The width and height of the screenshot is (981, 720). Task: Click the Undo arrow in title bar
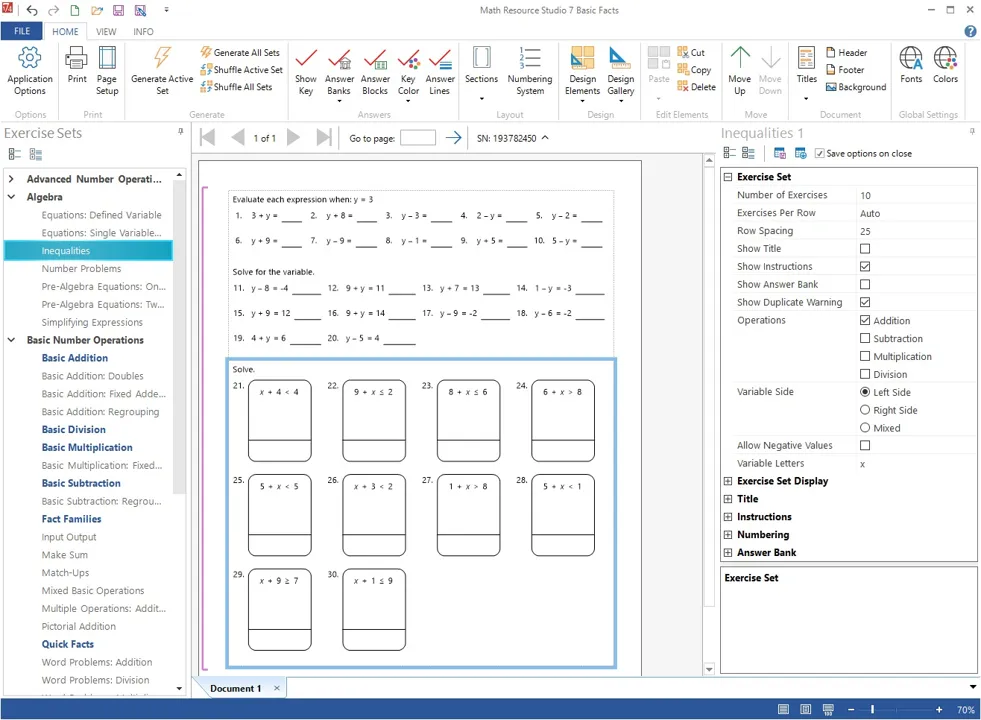pyautogui.click(x=32, y=10)
